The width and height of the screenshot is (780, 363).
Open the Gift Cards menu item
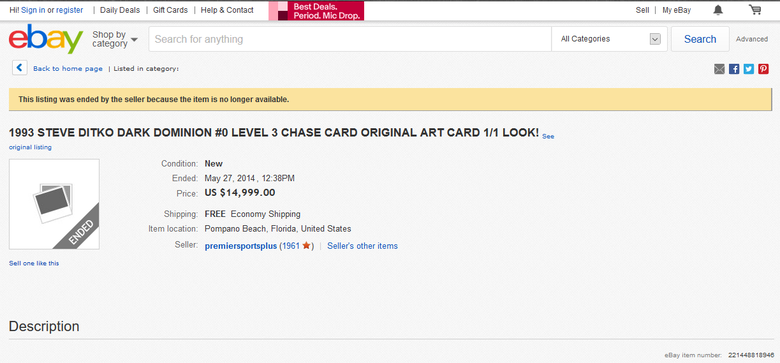[x=171, y=10]
